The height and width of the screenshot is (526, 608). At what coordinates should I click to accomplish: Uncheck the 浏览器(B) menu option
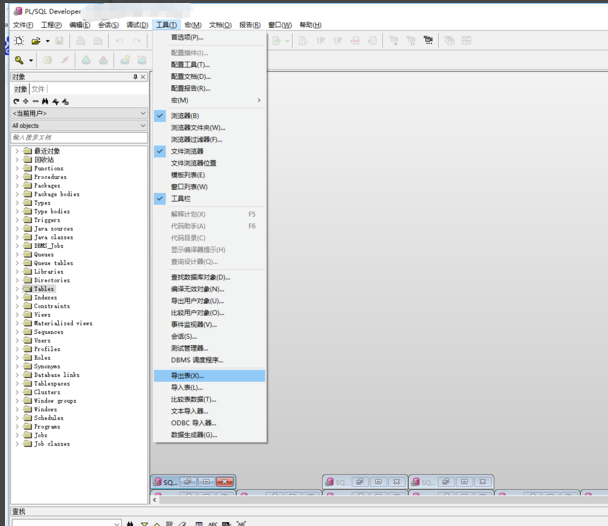click(184, 116)
